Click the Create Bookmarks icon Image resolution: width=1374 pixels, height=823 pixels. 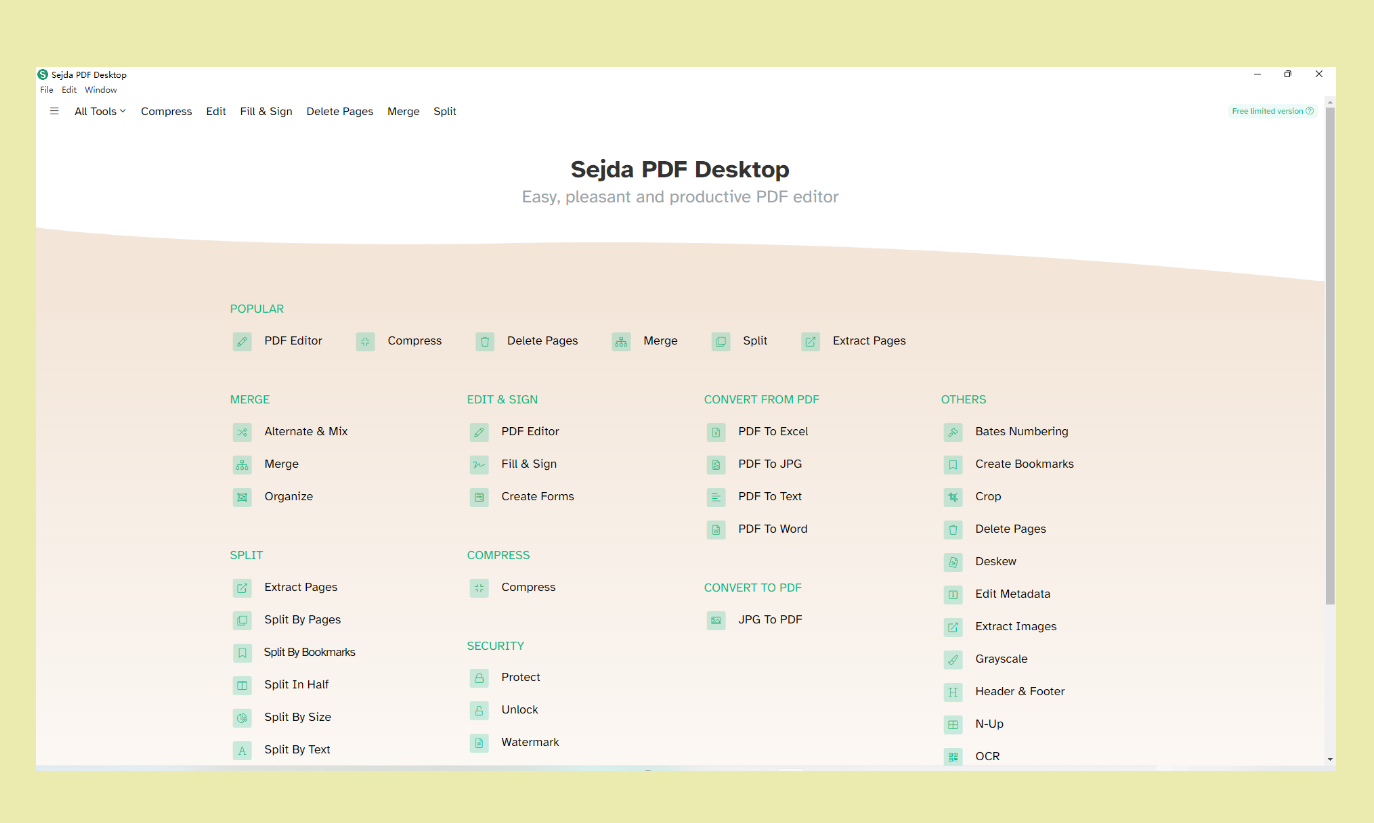point(953,465)
